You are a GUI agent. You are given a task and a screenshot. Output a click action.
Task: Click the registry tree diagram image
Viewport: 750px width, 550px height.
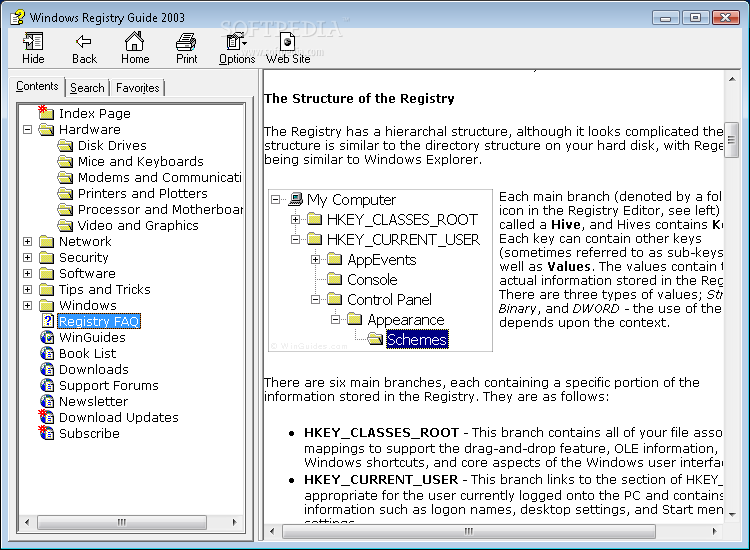(x=380, y=270)
